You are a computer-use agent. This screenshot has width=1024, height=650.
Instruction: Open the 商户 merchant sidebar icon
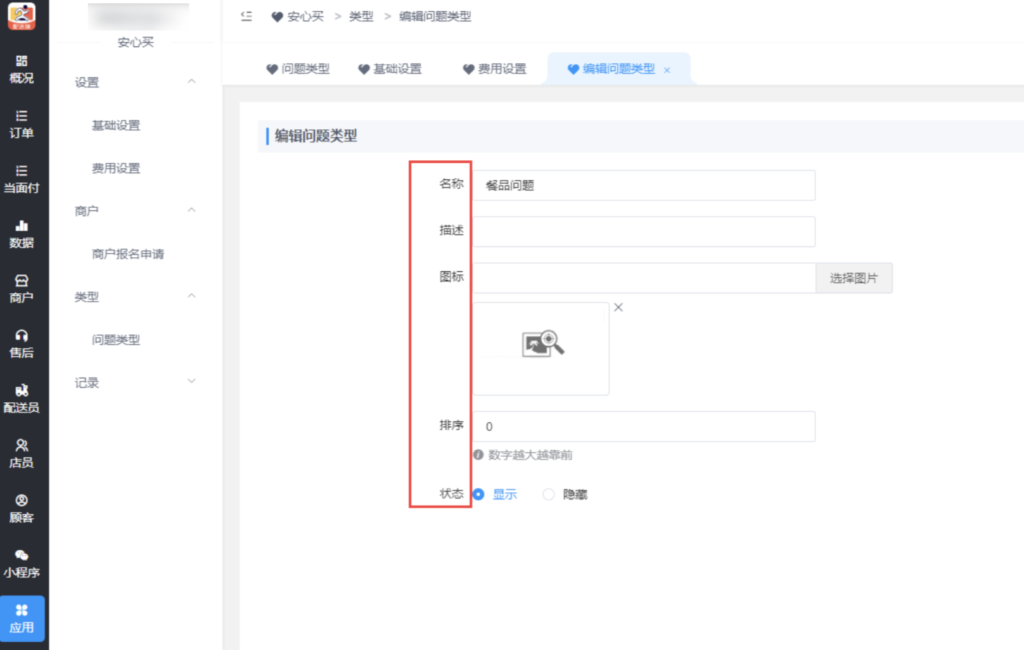[x=22, y=290]
